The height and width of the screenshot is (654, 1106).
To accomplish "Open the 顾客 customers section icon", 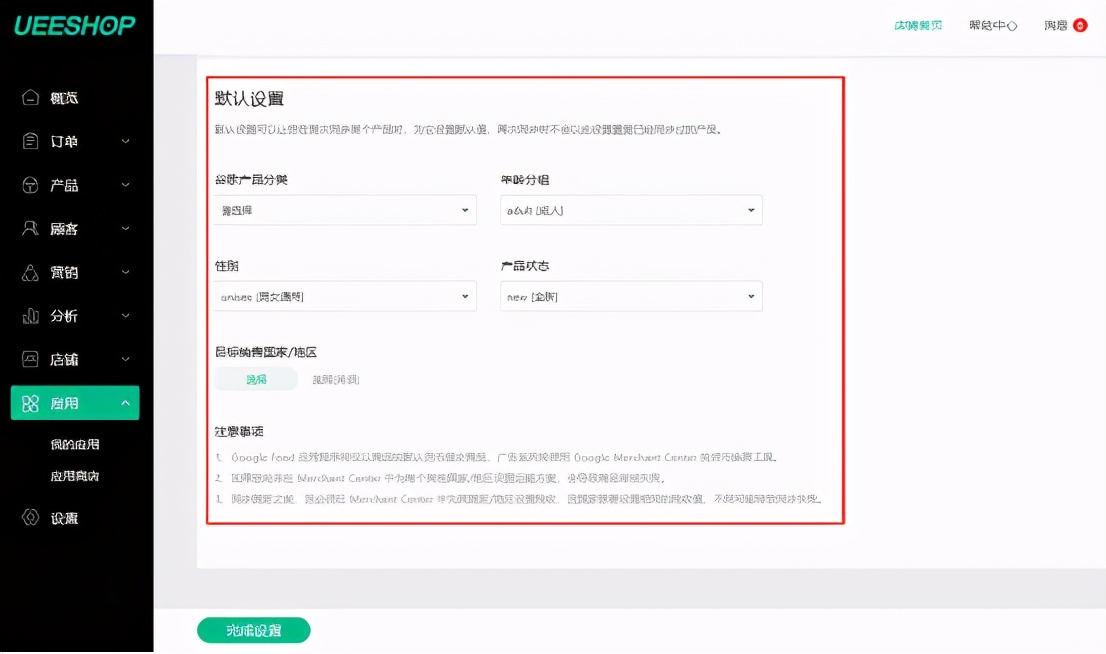I will [x=30, y=228].
